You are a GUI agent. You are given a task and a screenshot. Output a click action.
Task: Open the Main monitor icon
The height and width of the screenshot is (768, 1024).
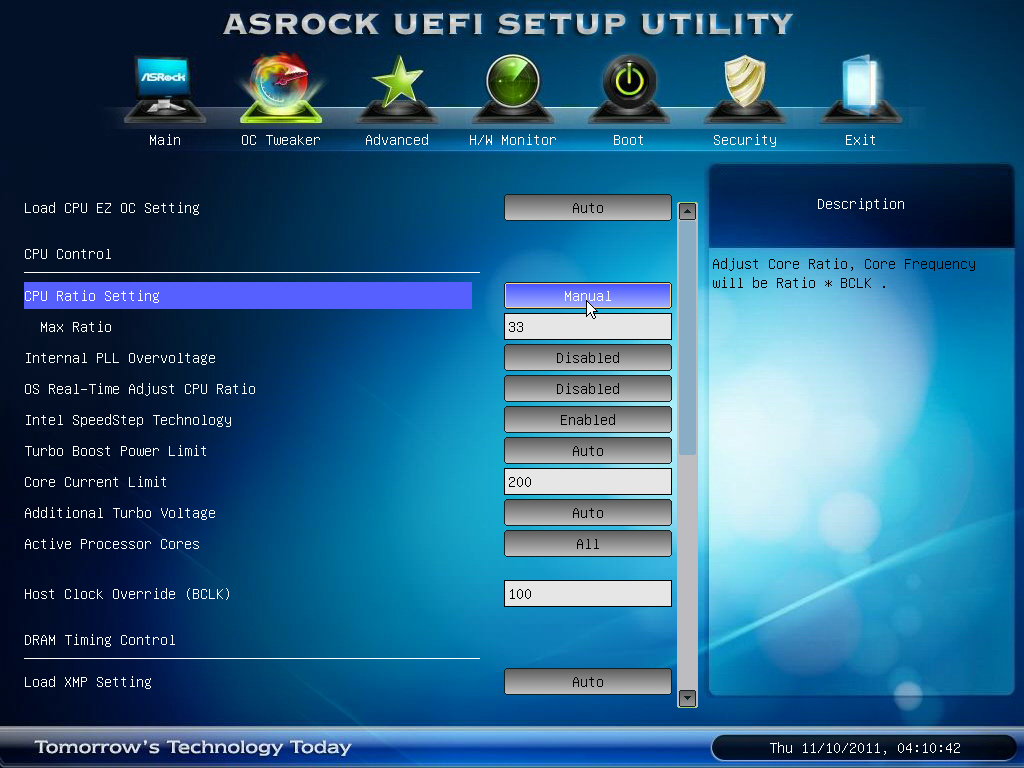click(x=165, y=89)
